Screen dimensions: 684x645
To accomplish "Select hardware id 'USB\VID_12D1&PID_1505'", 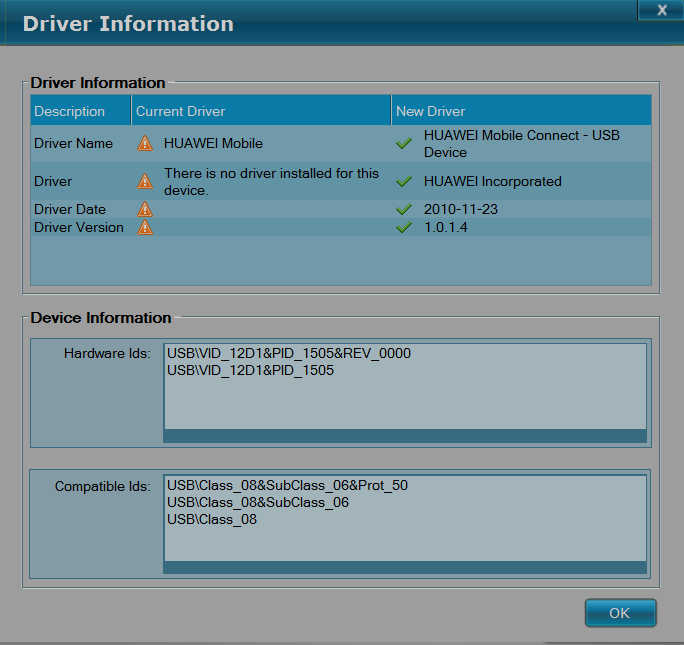I will coord(250,370).
